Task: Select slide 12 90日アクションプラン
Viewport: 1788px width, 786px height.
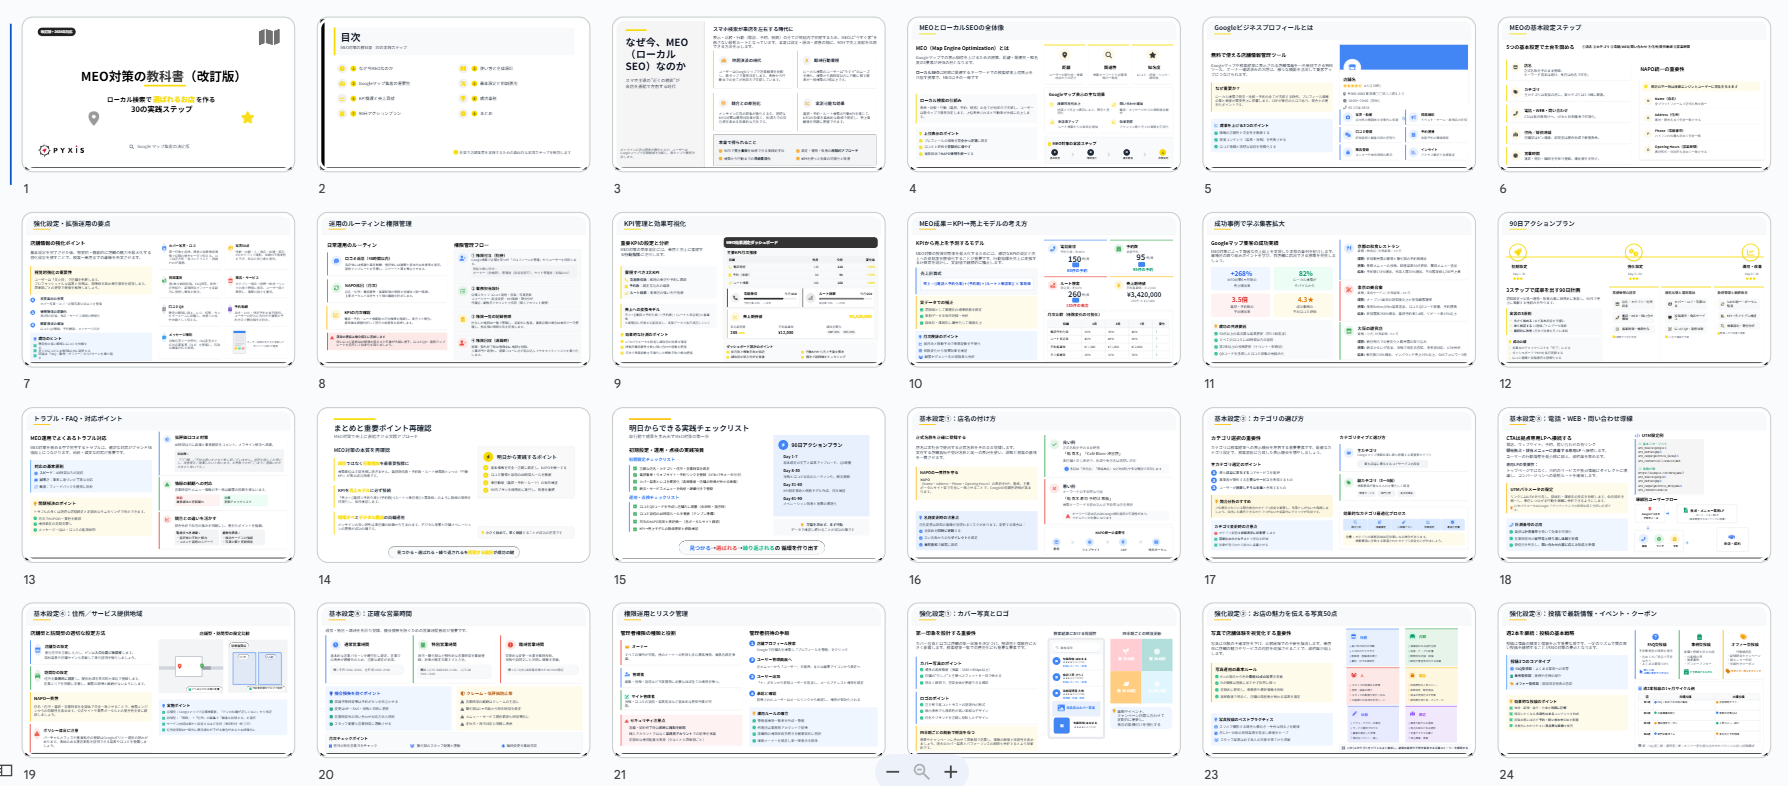Action: tap(1633, 289)
